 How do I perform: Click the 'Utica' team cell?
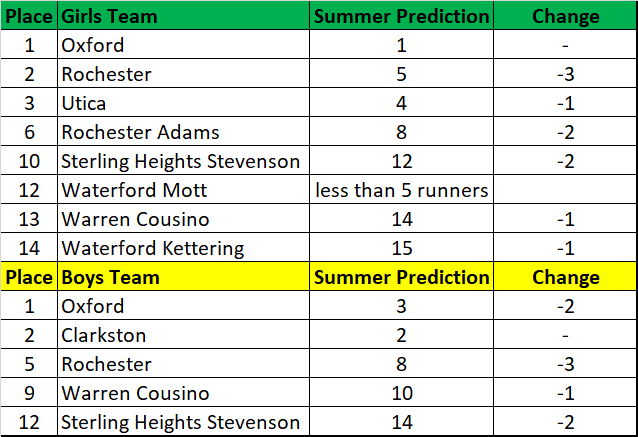tap(84, 103)
